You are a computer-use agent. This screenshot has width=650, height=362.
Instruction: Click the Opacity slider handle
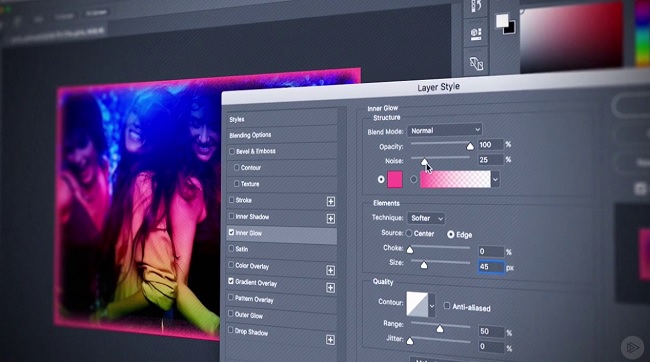pyautogui.click(x=470, y=146)
